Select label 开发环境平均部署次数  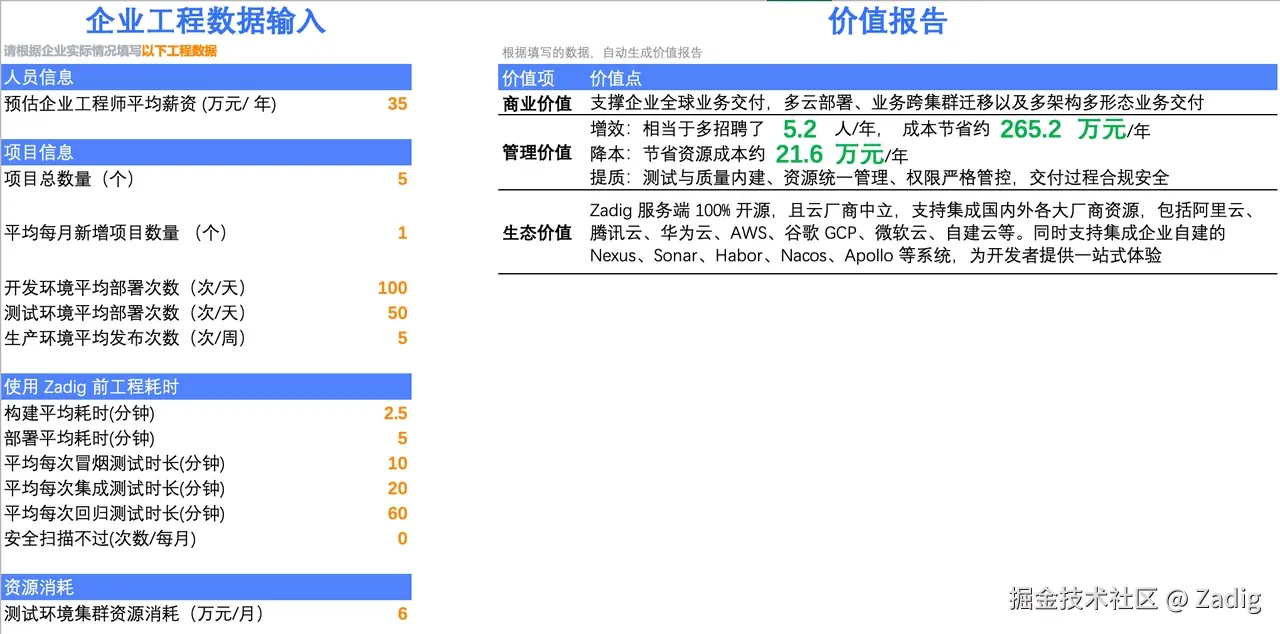pos(125,288)
